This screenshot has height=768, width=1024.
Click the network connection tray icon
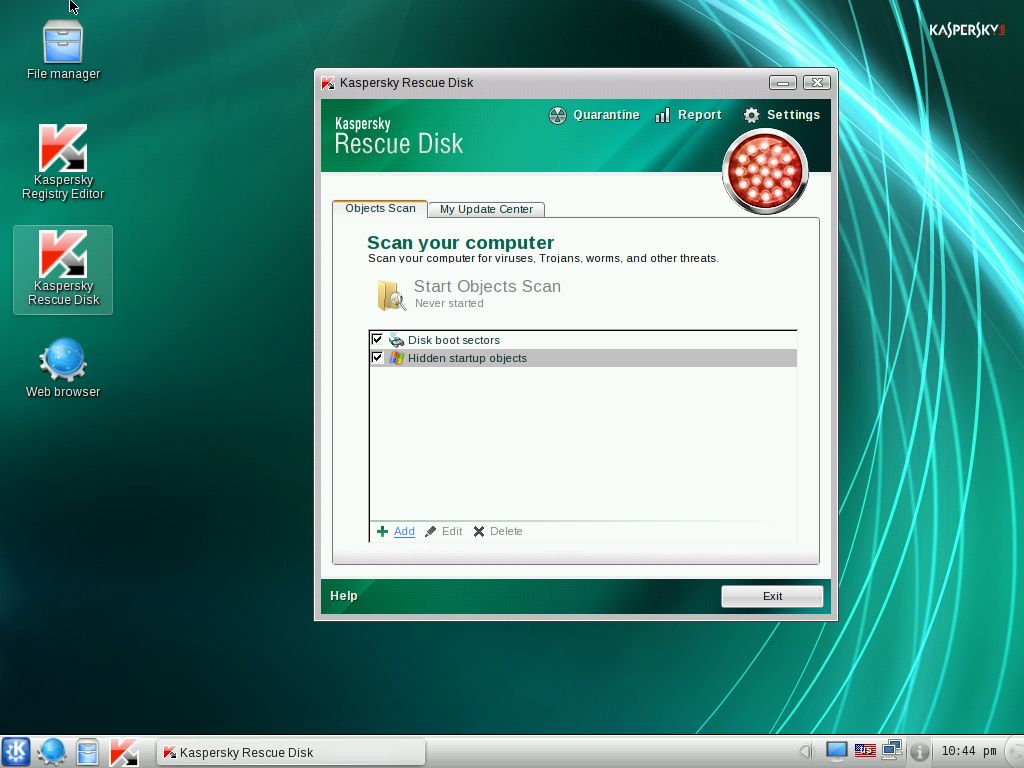891,750
